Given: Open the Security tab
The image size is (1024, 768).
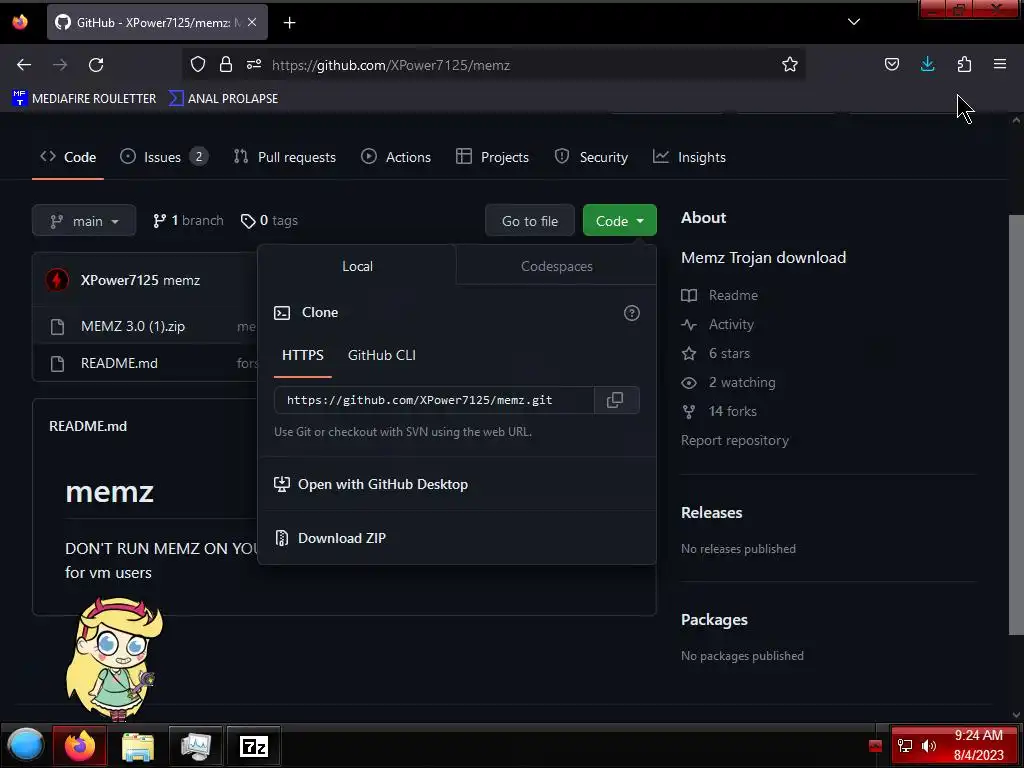Looking at the screenshot, I should click(591, 157).
